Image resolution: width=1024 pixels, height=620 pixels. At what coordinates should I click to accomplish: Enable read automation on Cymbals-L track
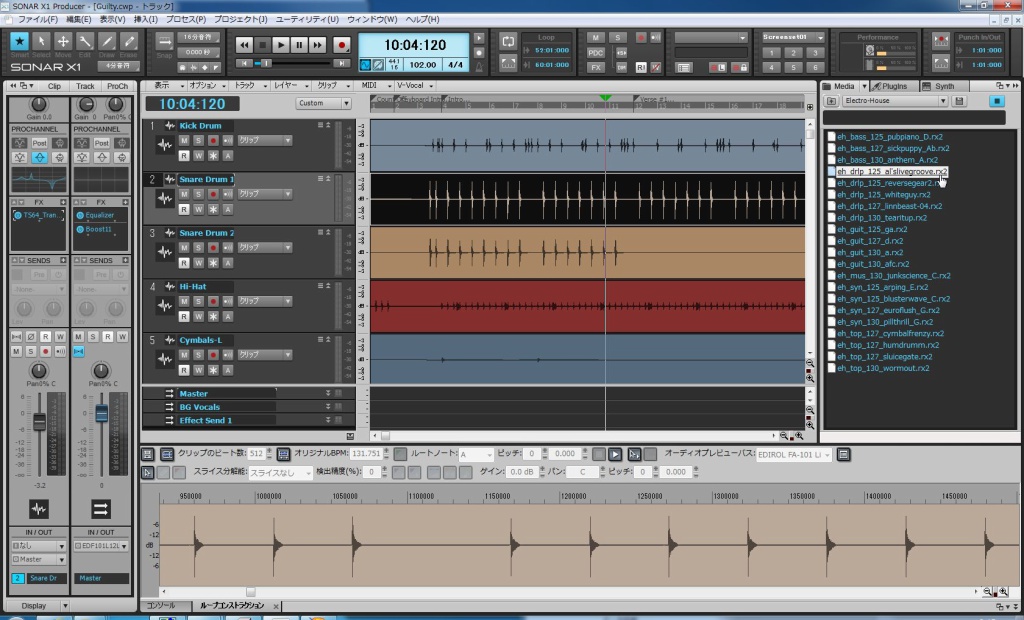point(184,370)
